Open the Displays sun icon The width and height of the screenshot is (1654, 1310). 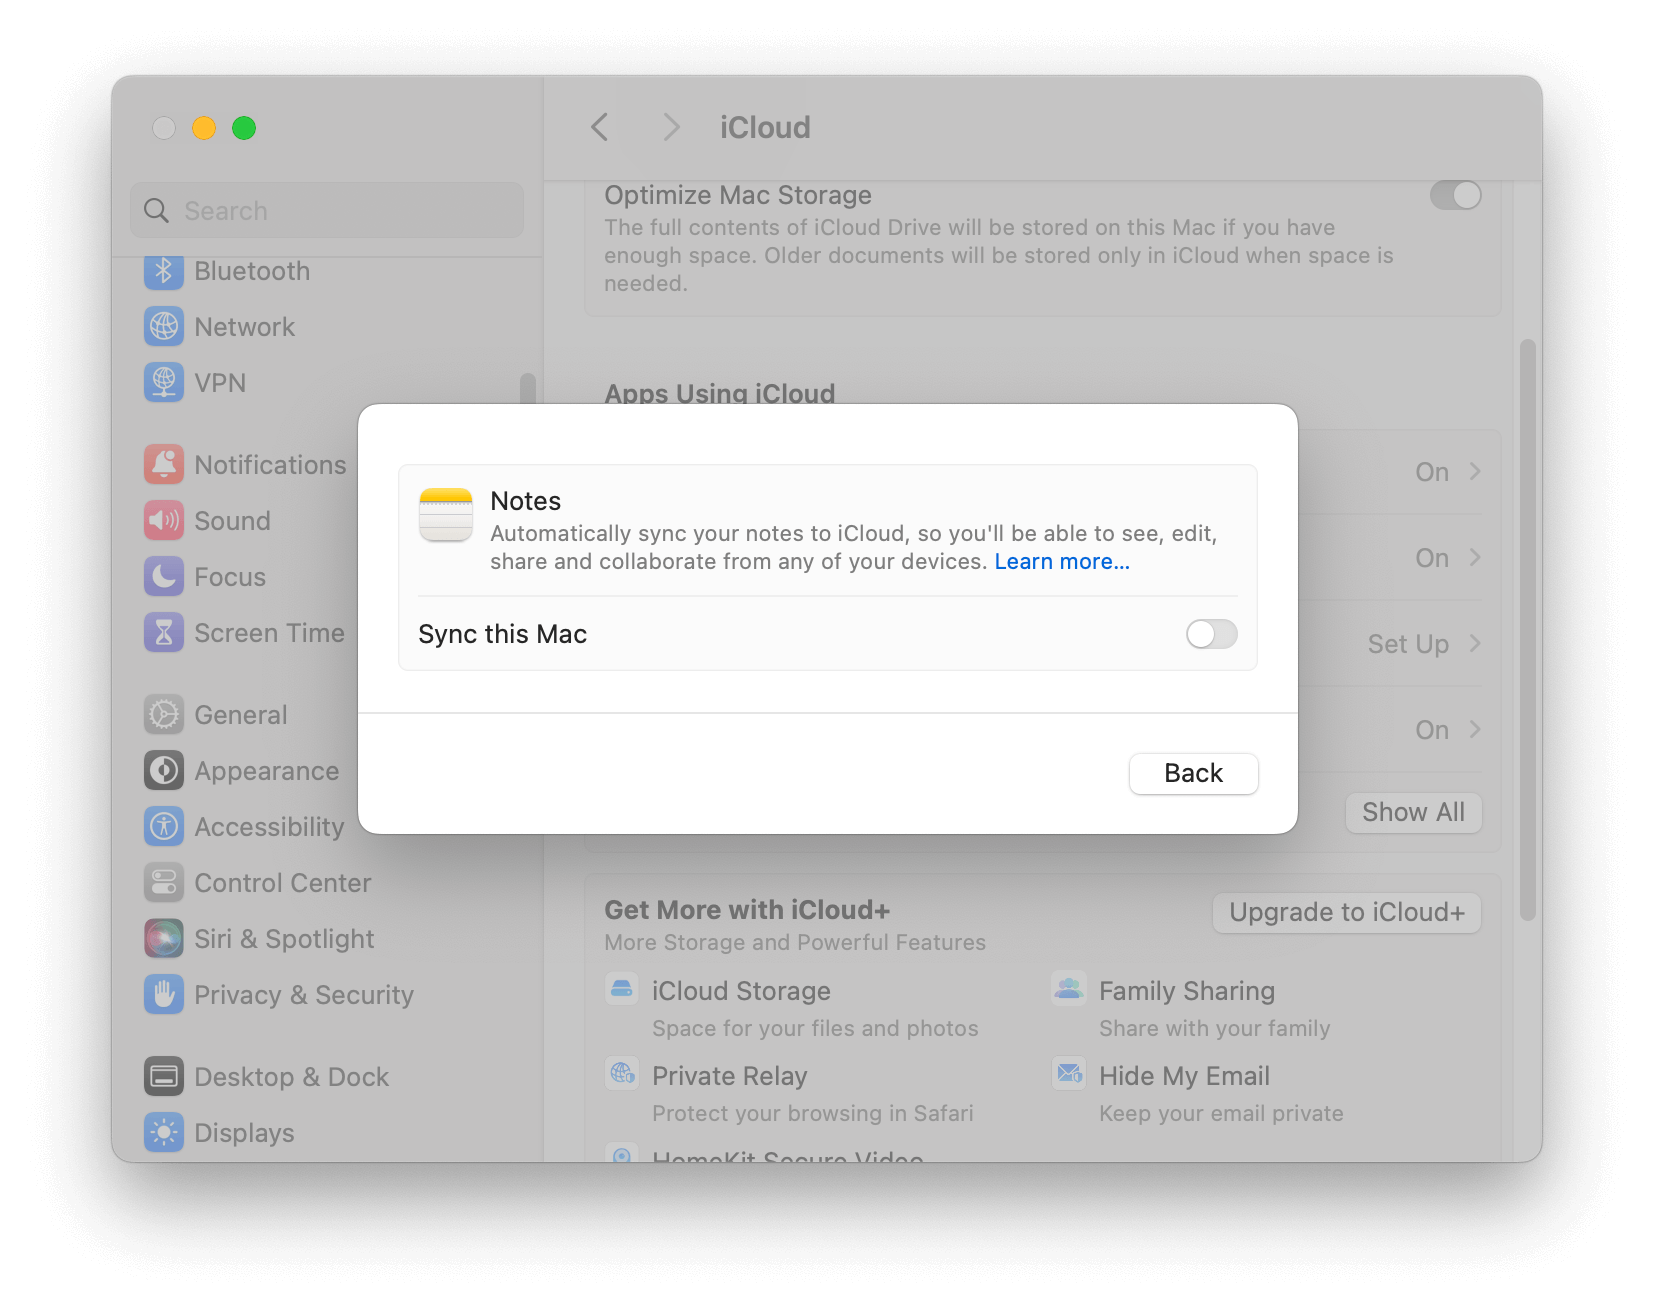(164, 1133)
